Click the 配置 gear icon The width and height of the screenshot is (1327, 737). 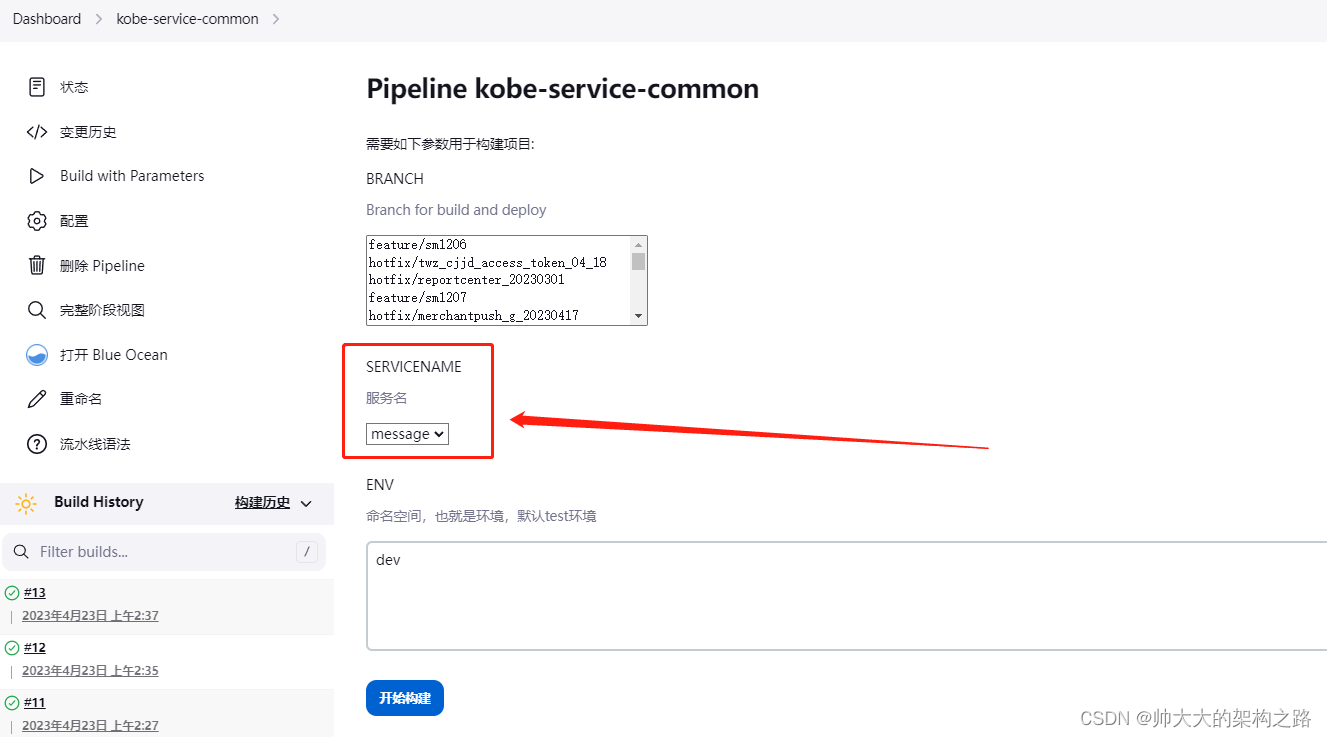(x=37, y=221)
